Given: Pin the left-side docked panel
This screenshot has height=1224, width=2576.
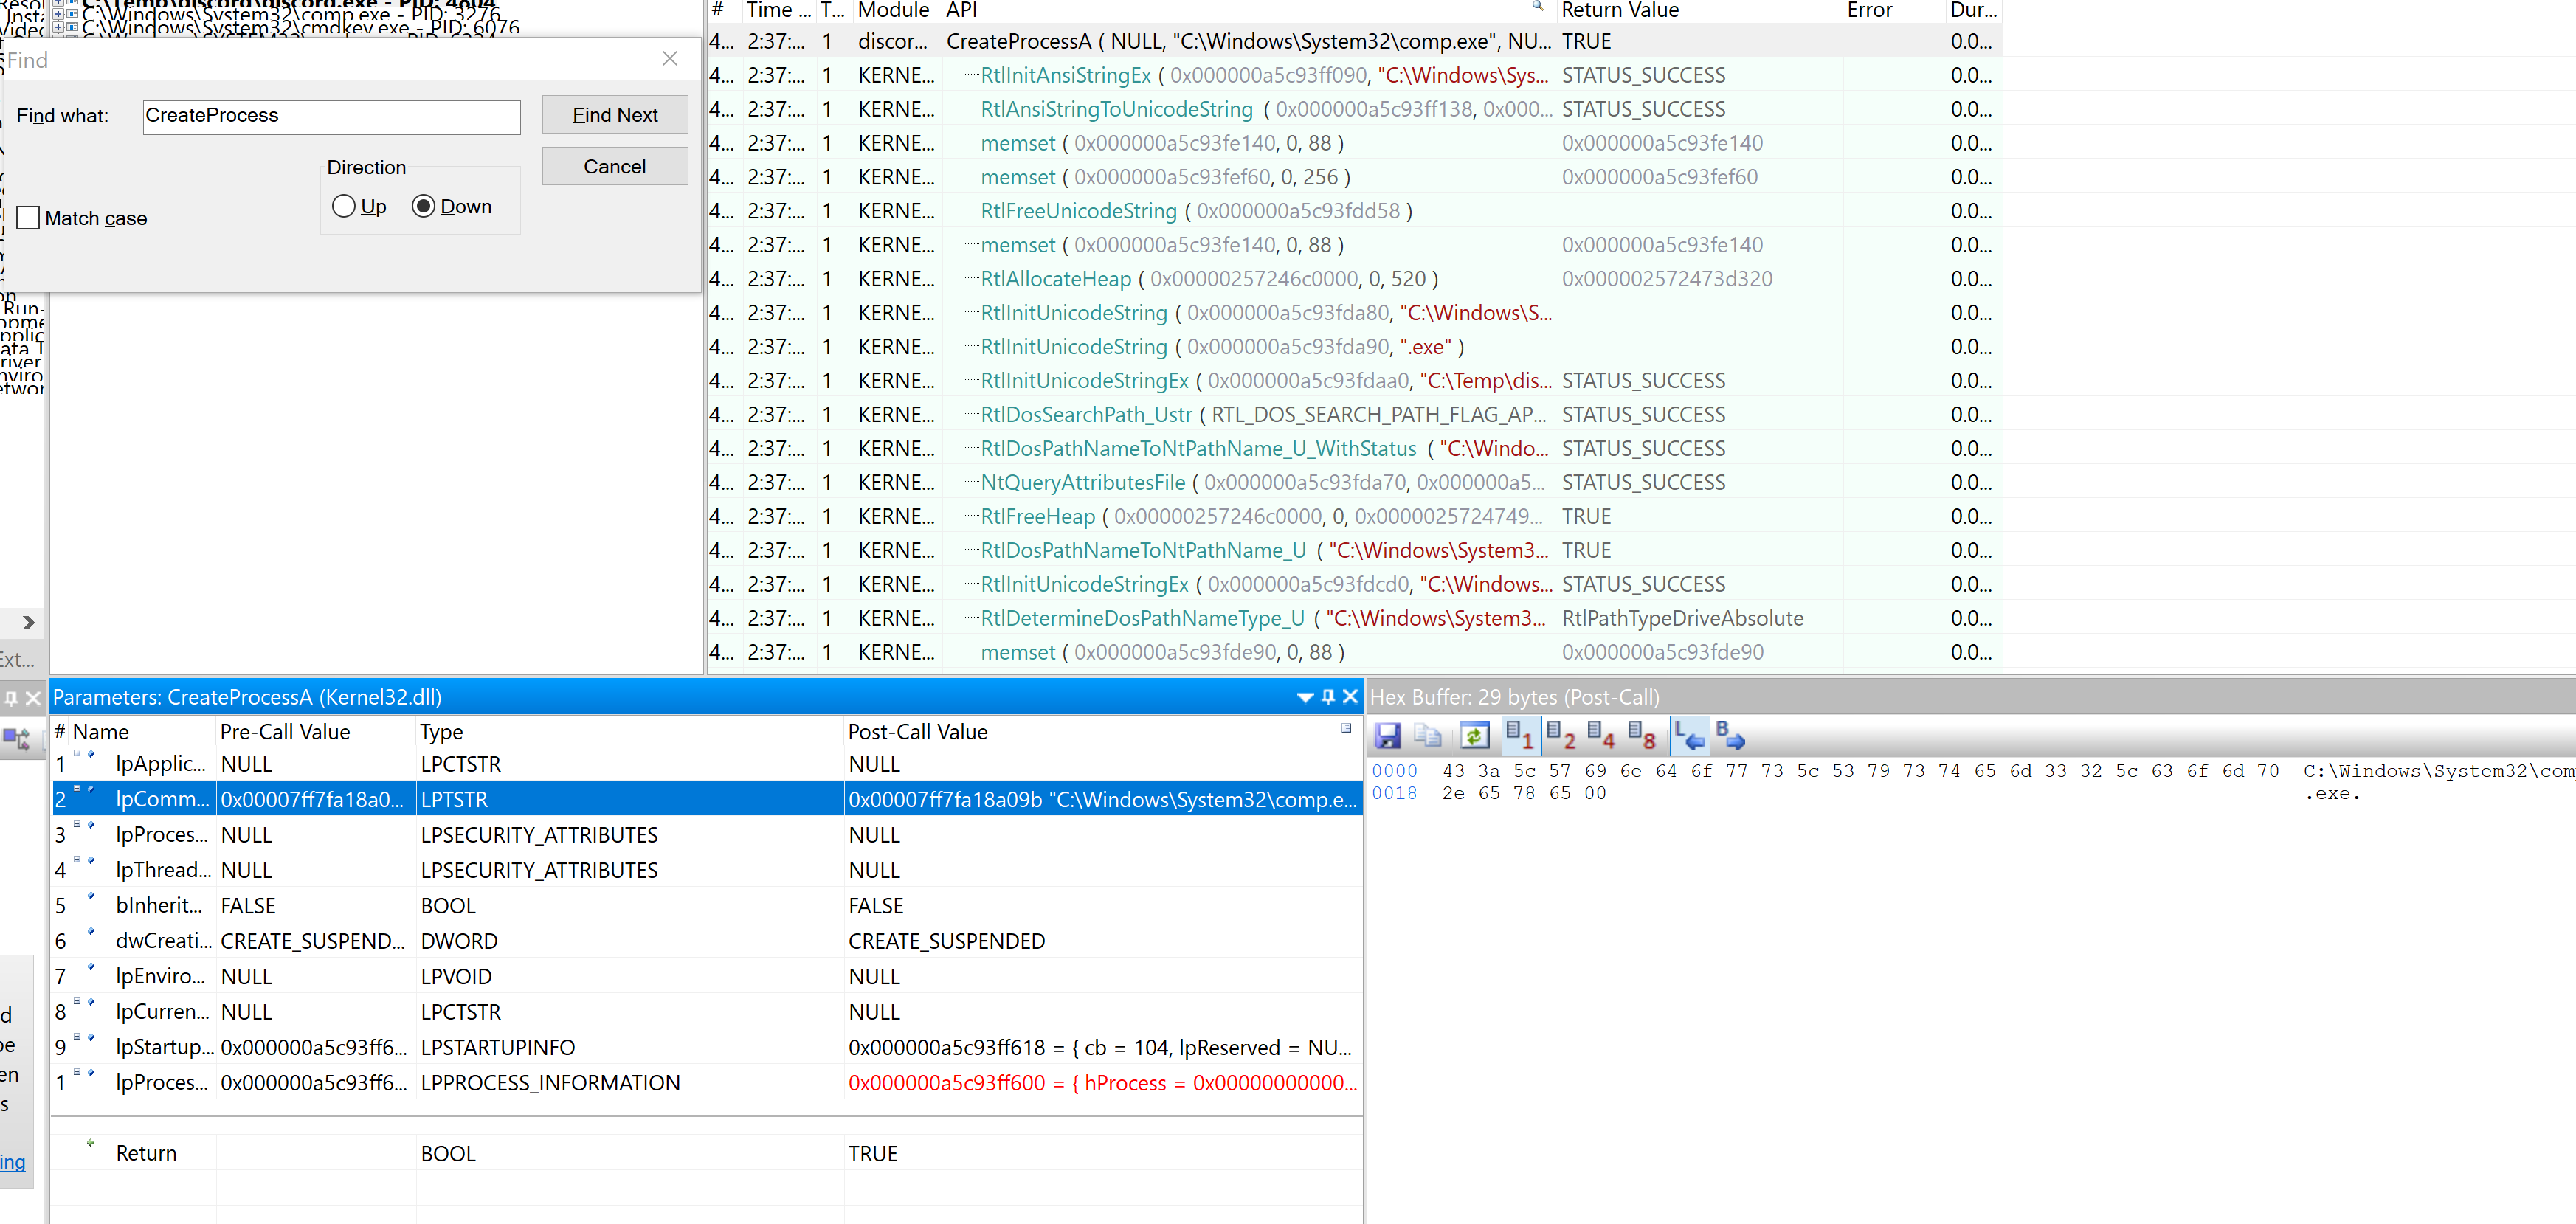Looking at the screenshot, I should point(11,698).
